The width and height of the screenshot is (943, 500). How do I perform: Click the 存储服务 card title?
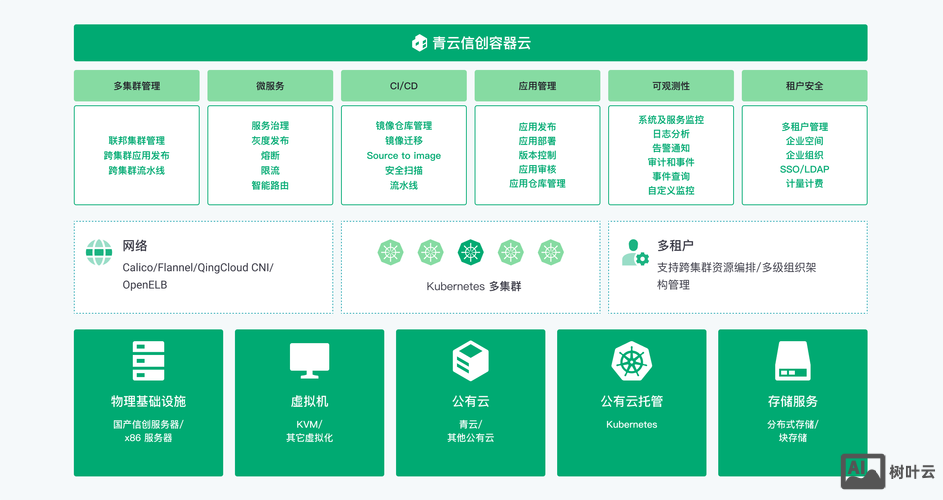pos(793,401)
